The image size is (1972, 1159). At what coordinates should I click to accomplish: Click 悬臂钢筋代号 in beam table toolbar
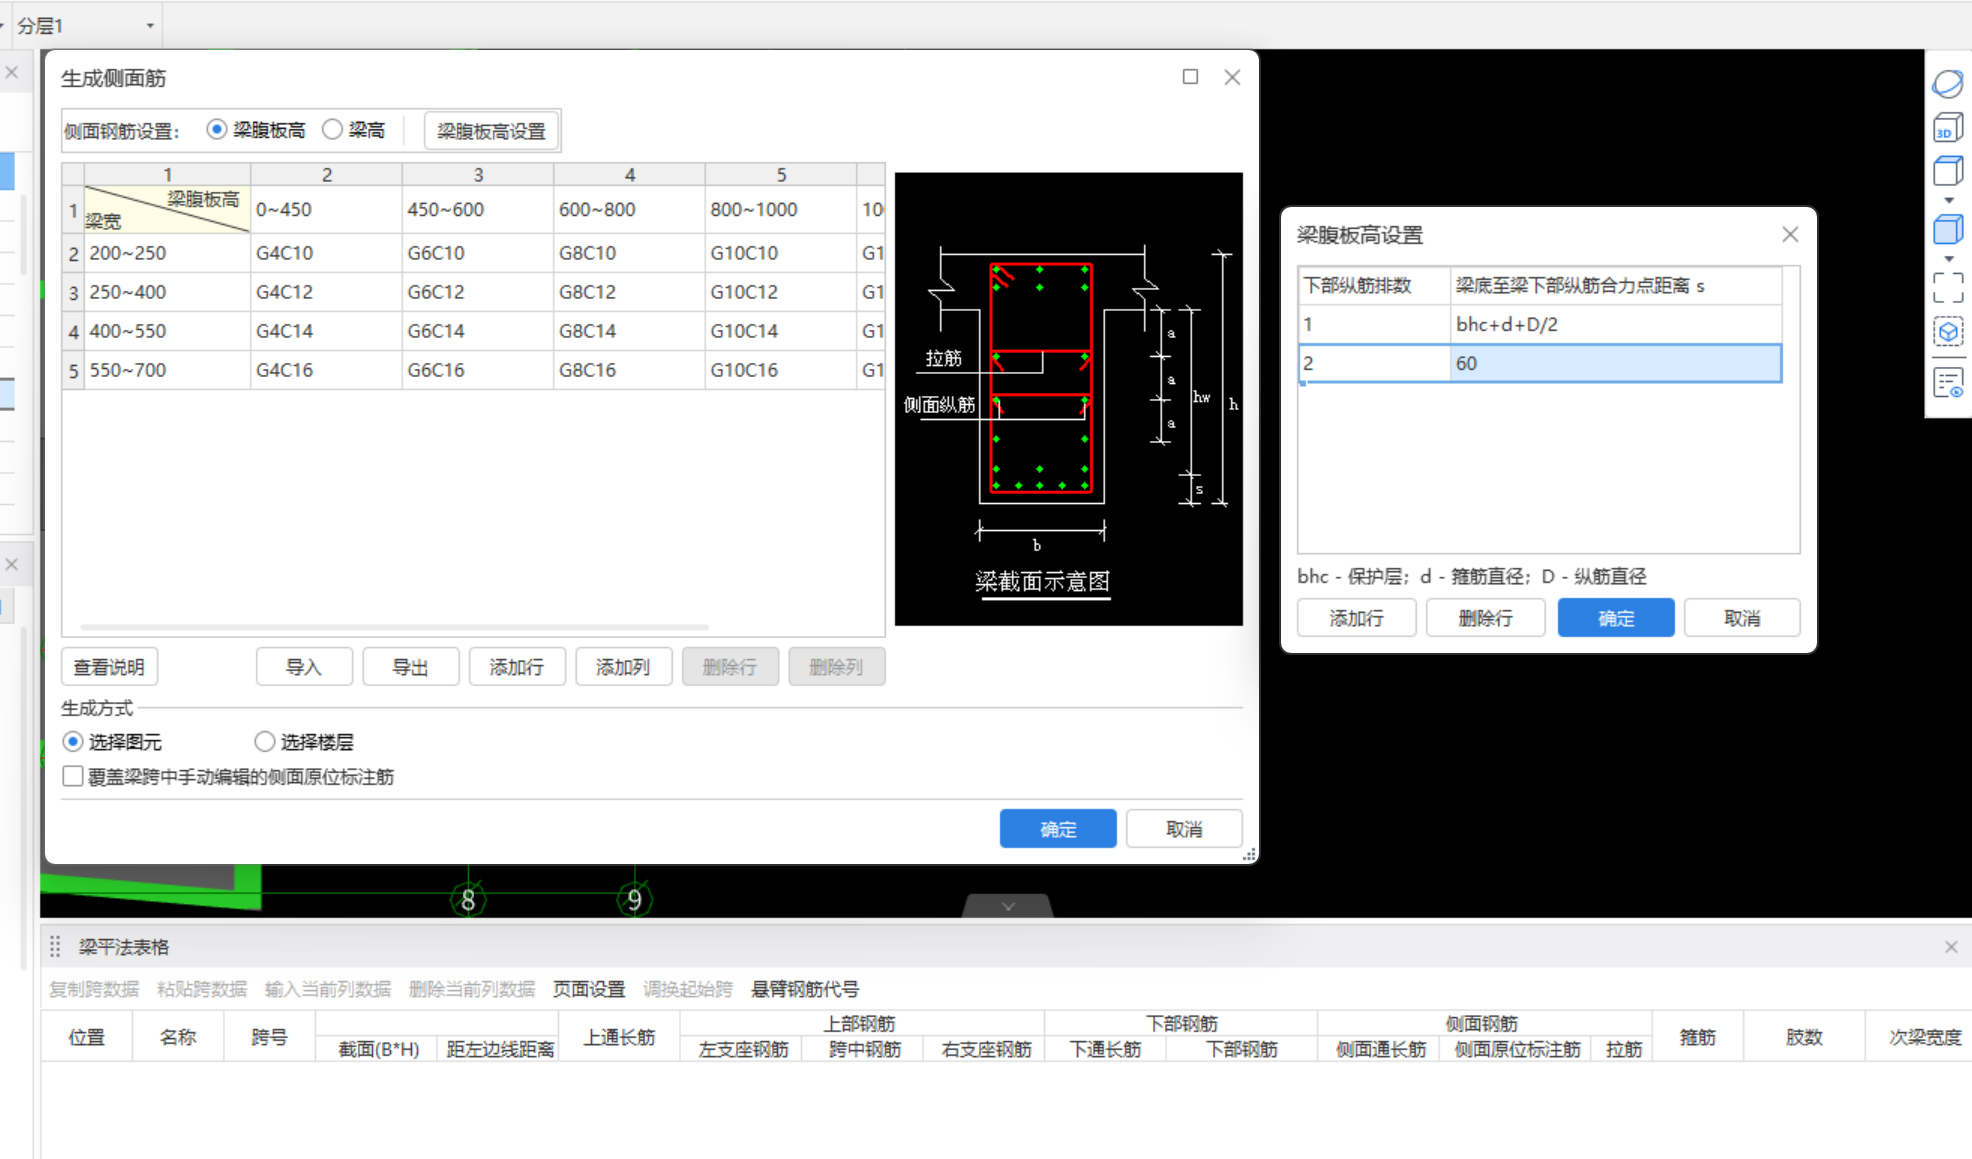pyautogui.click(x=805, y=989)
